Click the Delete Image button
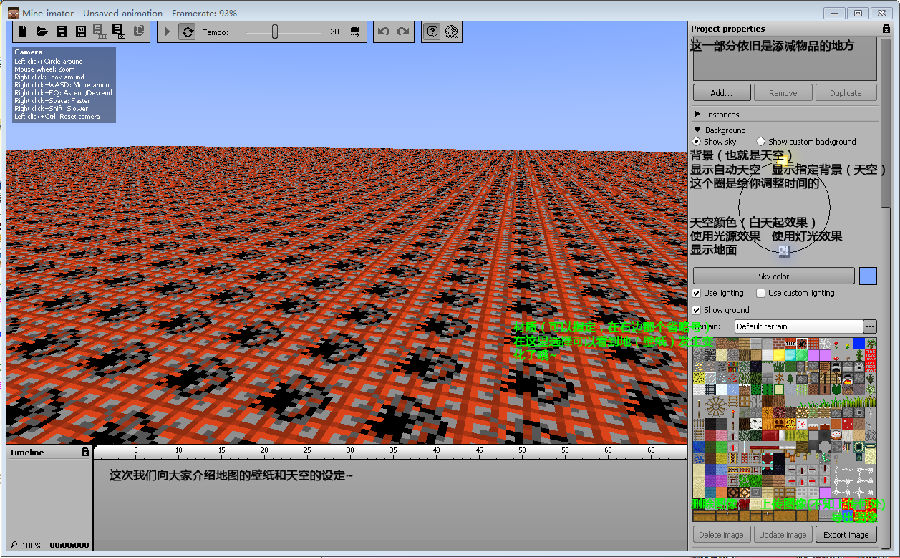The image size is (900, 558). 721,534
